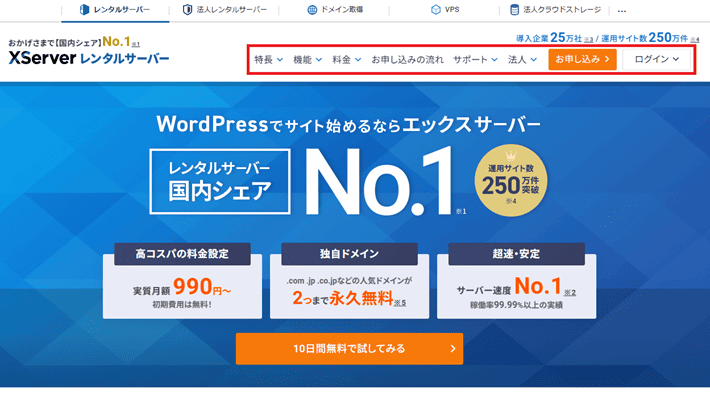Open the サポート dropdown
Viewport: 710px width, 397px height.
(475, 59)
